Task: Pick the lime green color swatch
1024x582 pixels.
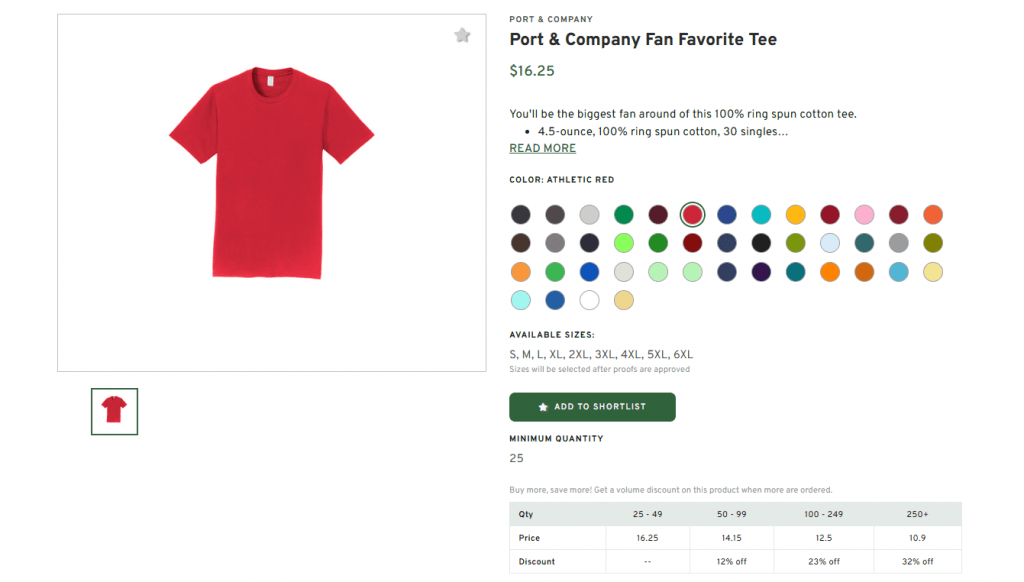Action: 623,242
